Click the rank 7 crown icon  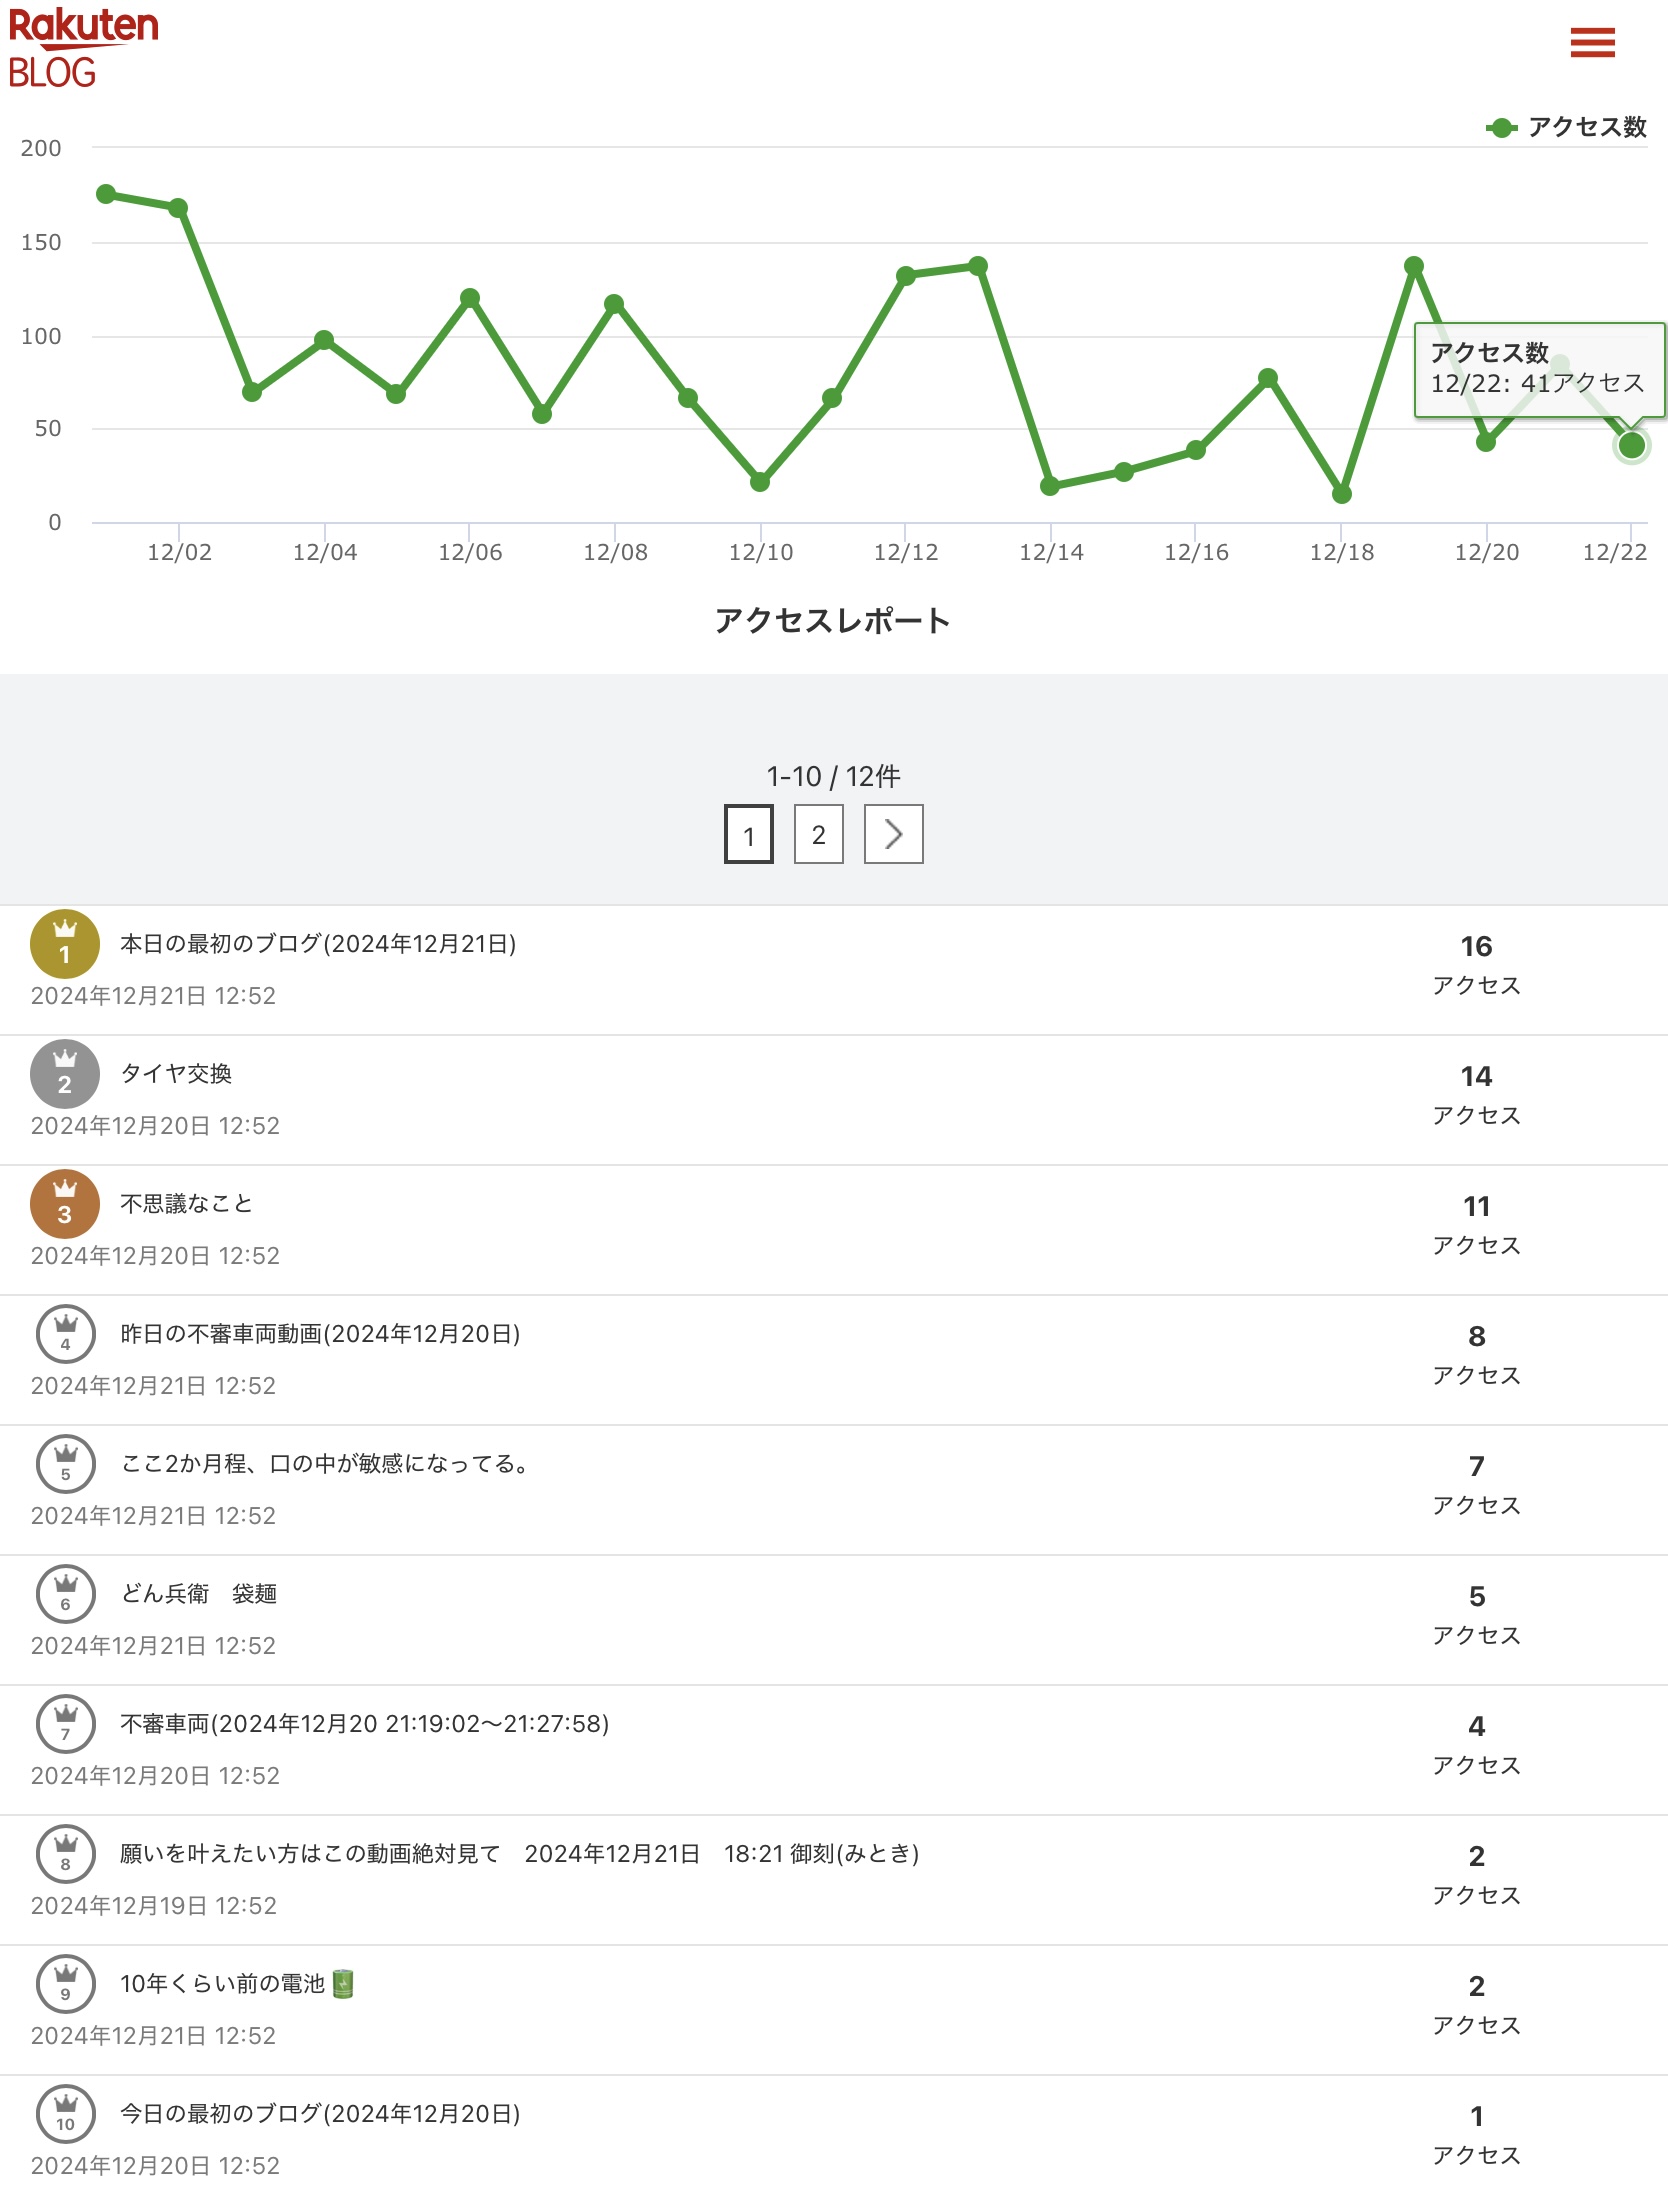click(x=65, y=1724)
